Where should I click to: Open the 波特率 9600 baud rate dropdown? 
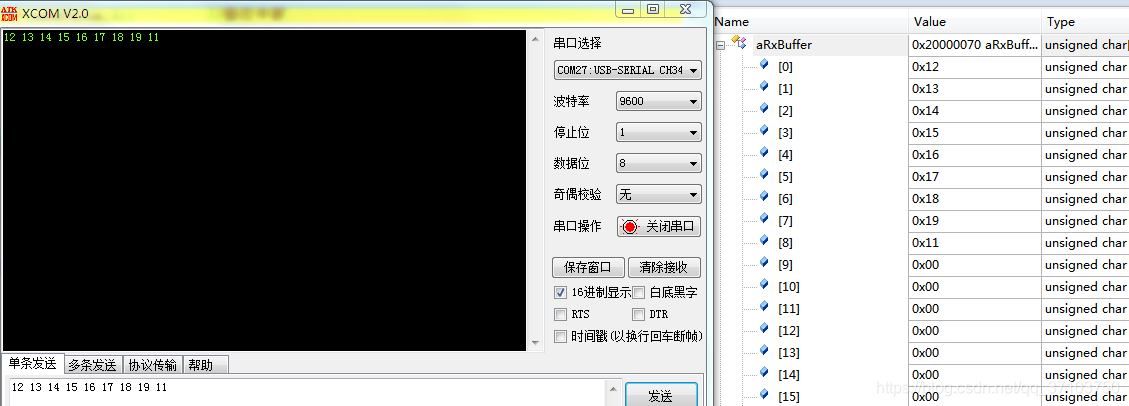point(659,102)
